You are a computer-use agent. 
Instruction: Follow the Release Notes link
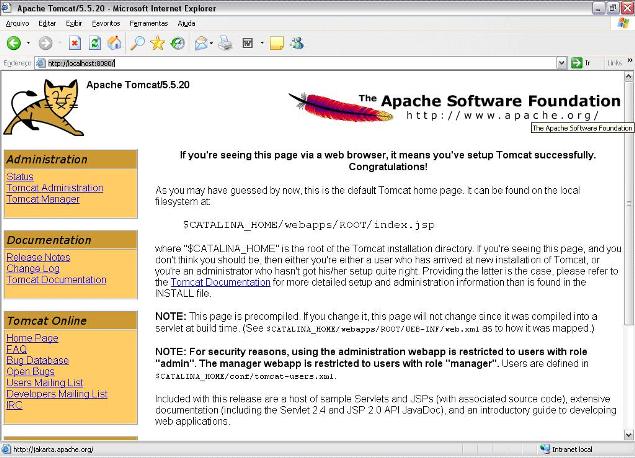pyautogui.click(x=38, y=257)
